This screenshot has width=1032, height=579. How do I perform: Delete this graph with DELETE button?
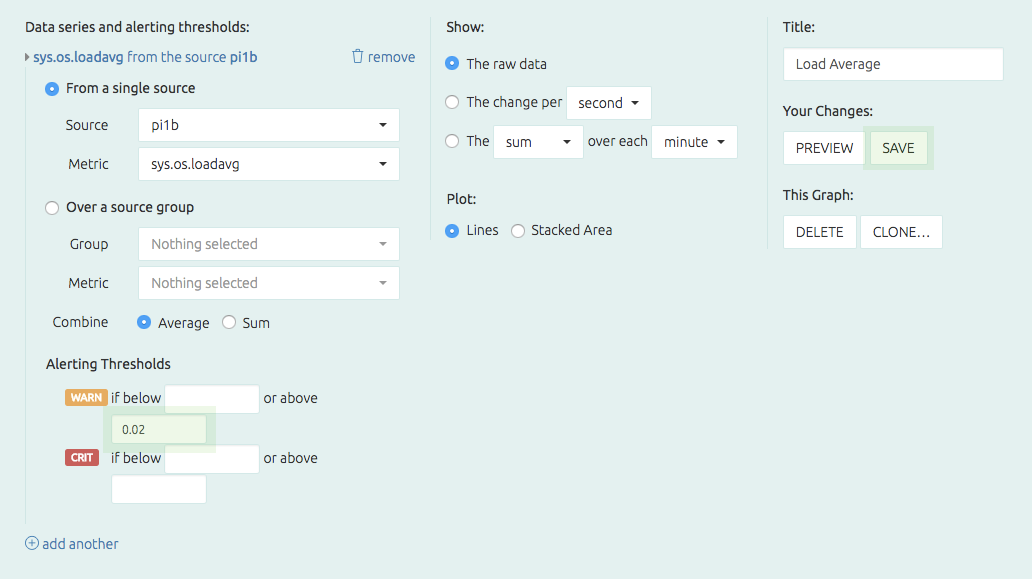(x=819, y=232)
